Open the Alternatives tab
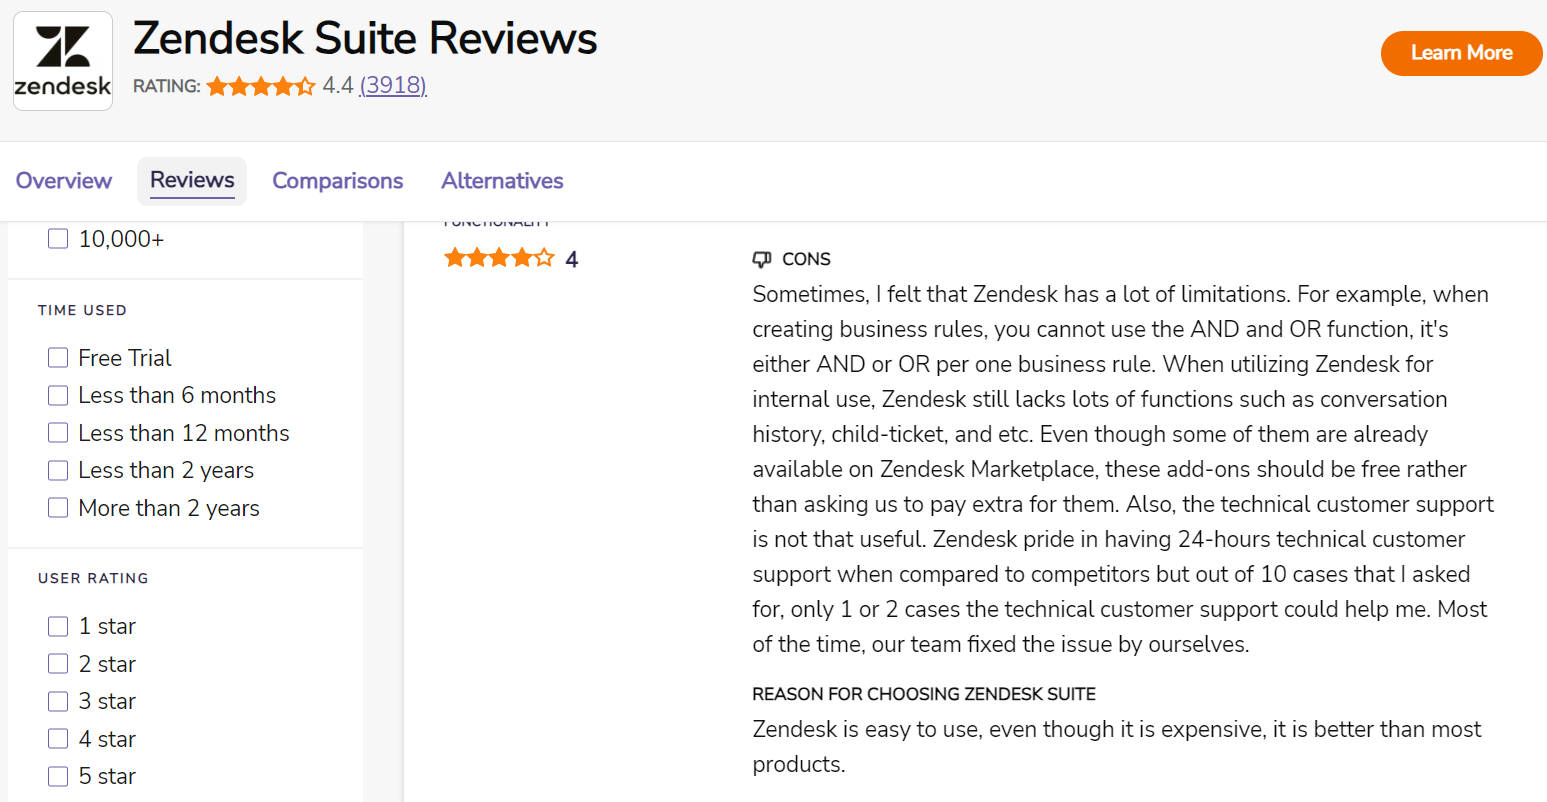Viewport: 1547px width, 802px height. [x=502, y=181]
